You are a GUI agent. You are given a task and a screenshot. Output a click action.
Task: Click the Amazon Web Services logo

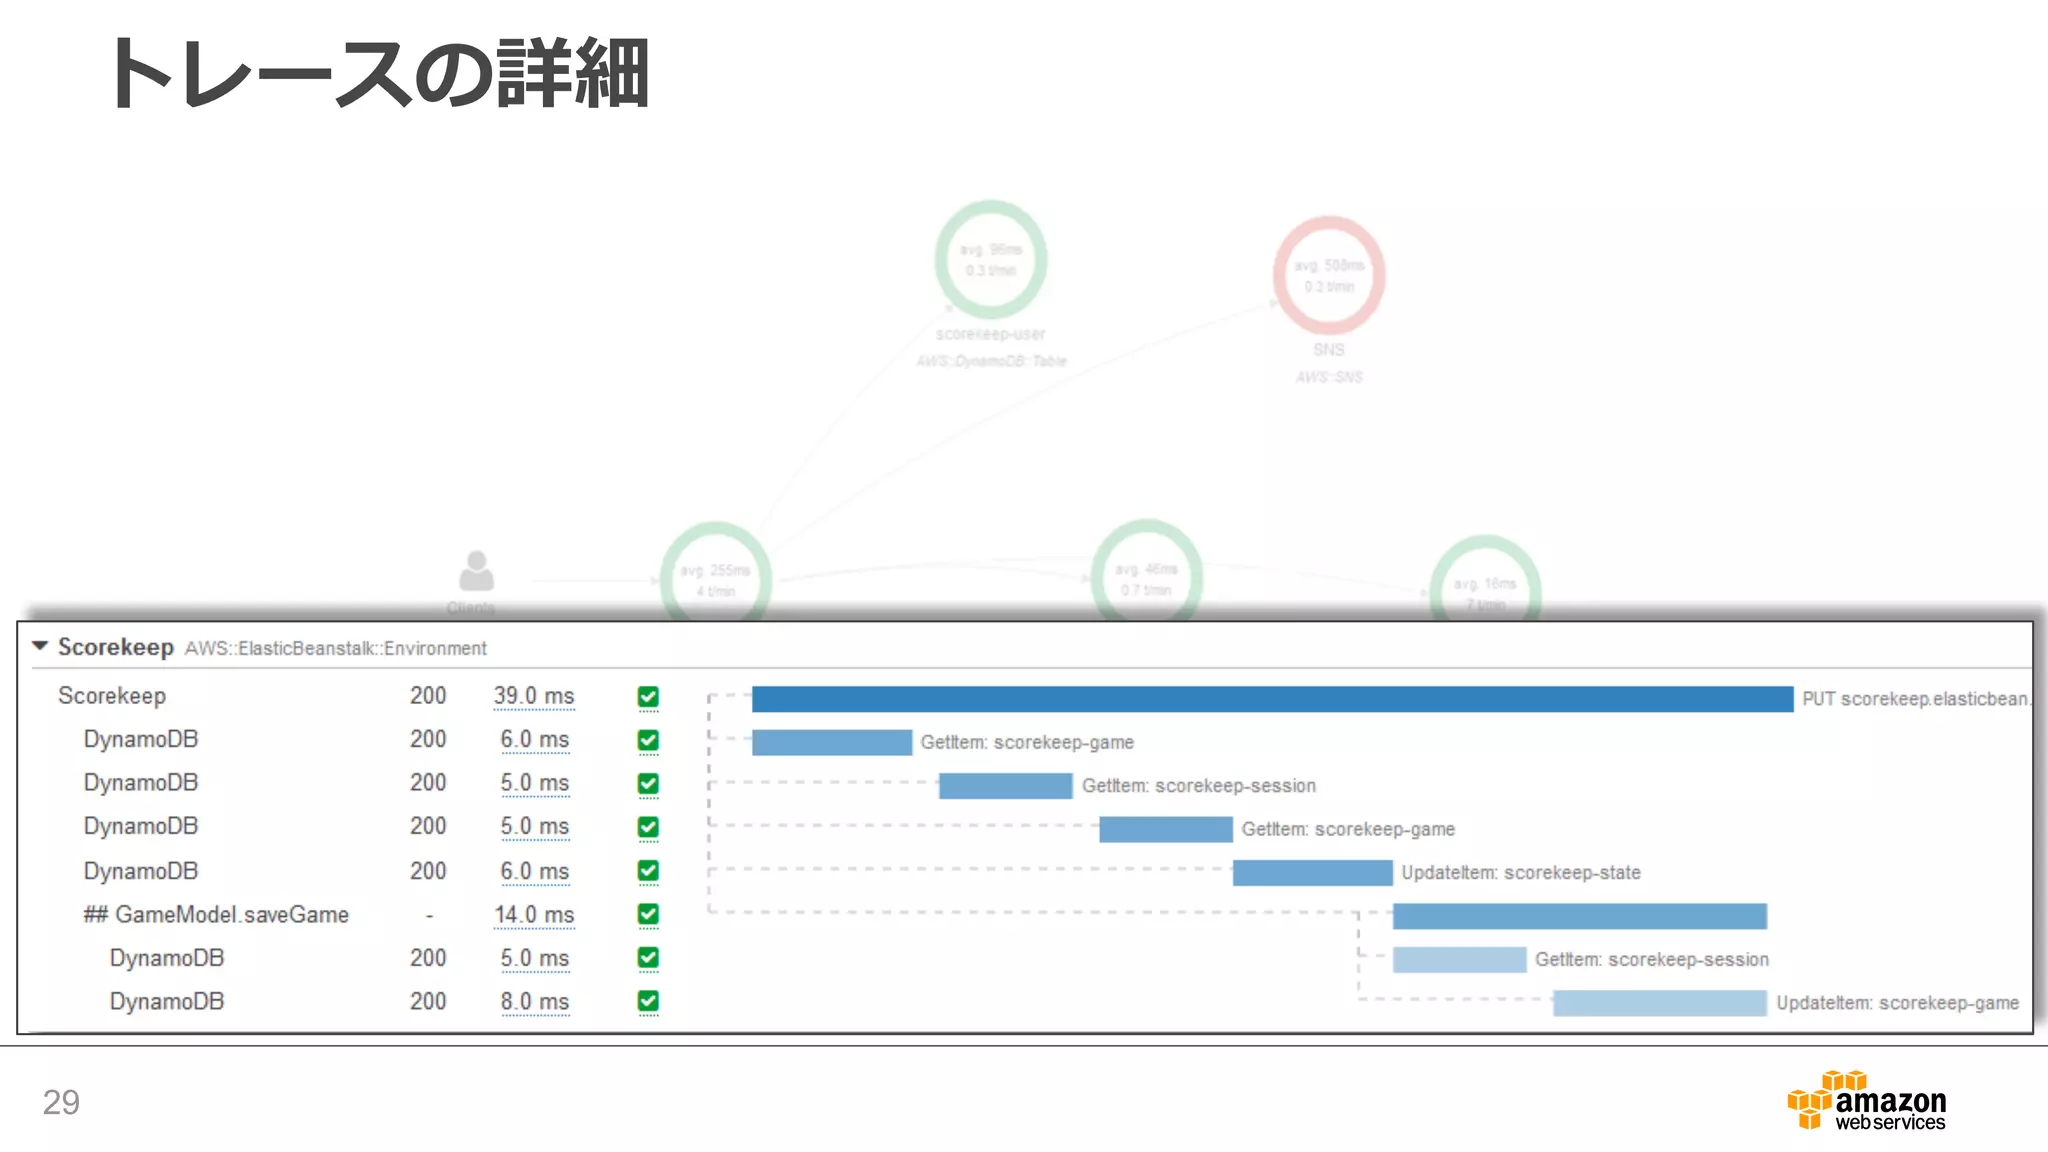1866,1101
